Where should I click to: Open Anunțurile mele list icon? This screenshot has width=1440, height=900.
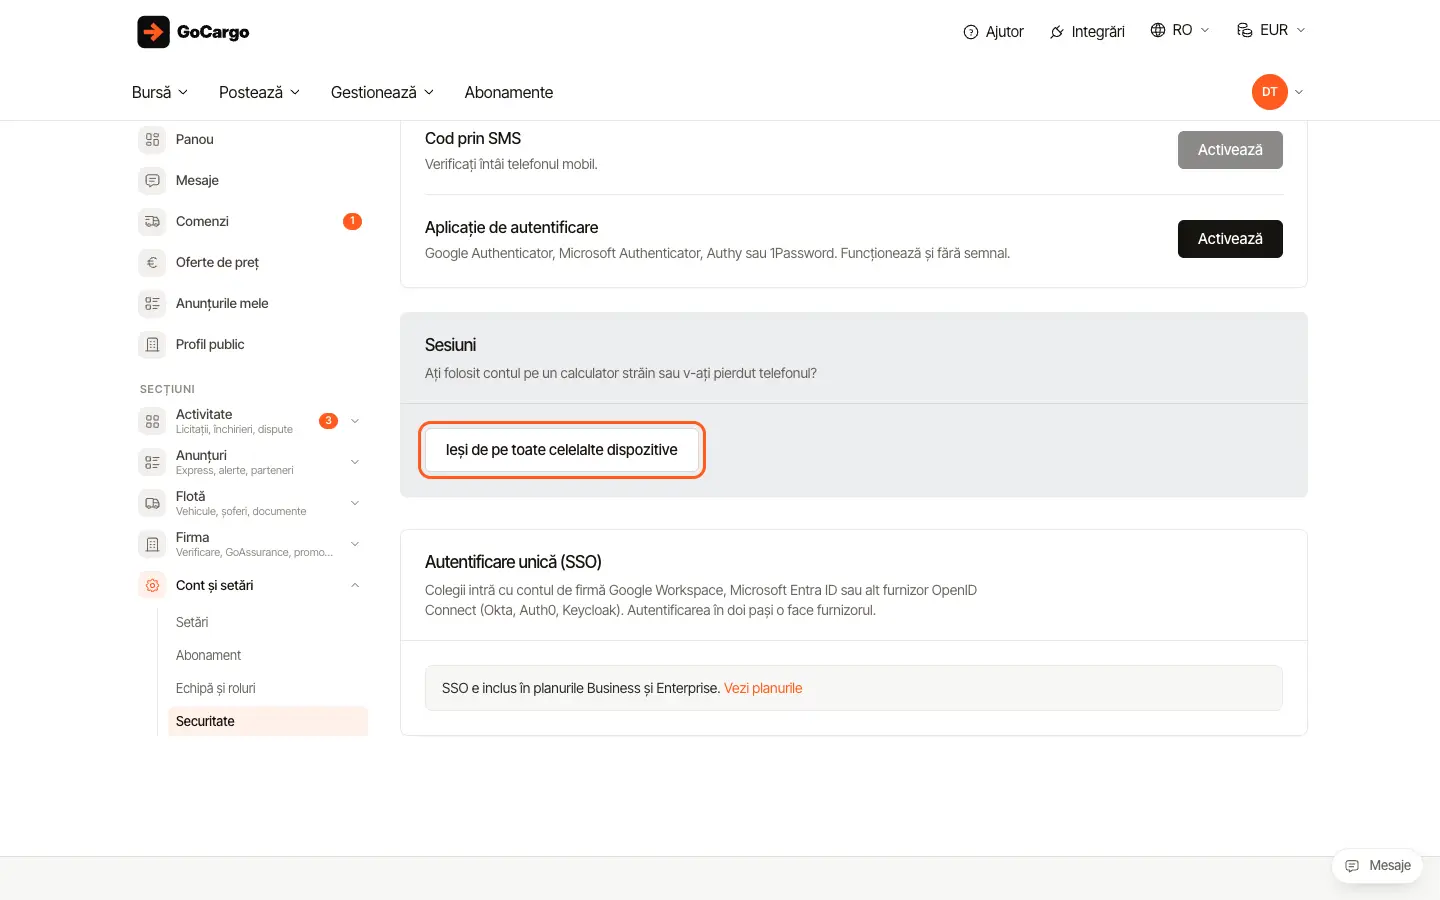152,304
